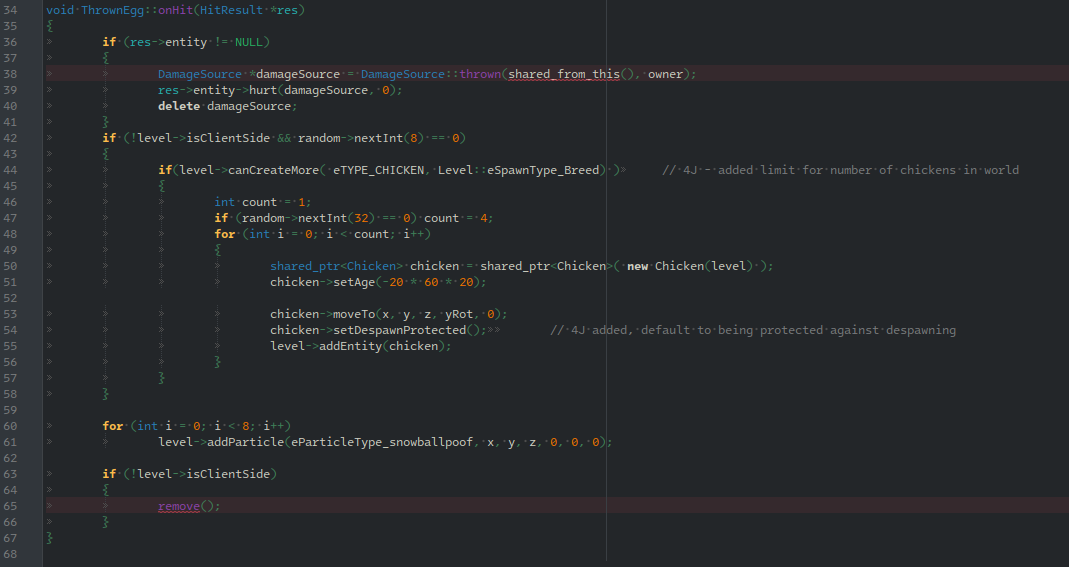Click the for keyword on line 60
Viewport: 1069px width, 567px height.
point(112,427)
